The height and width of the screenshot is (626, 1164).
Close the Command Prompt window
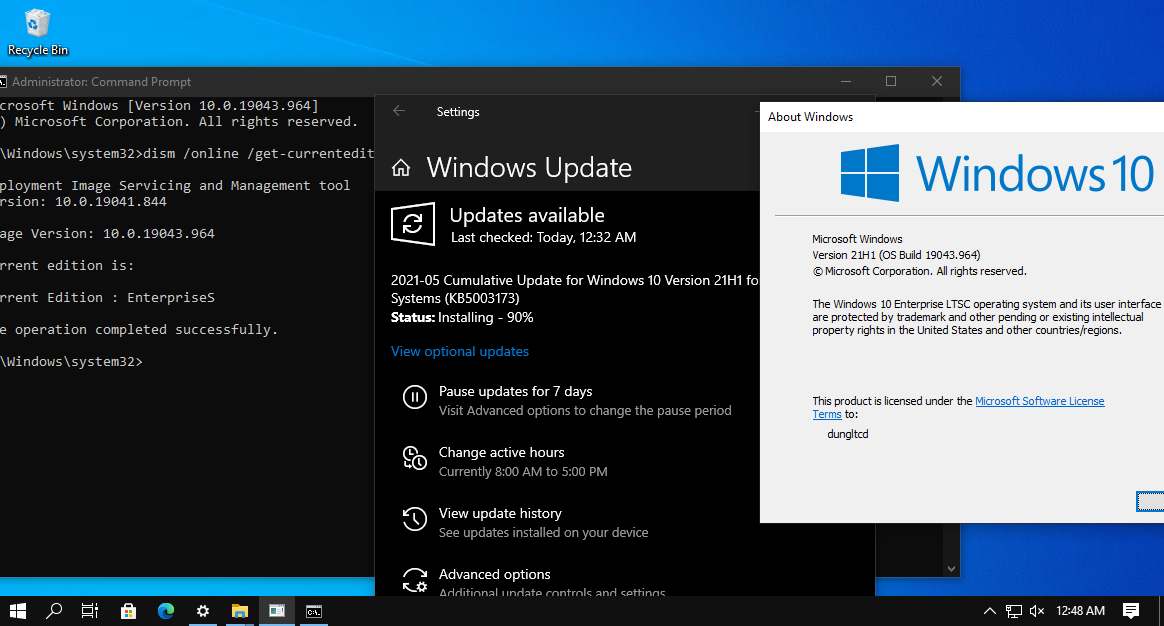[x=937, y=81]
